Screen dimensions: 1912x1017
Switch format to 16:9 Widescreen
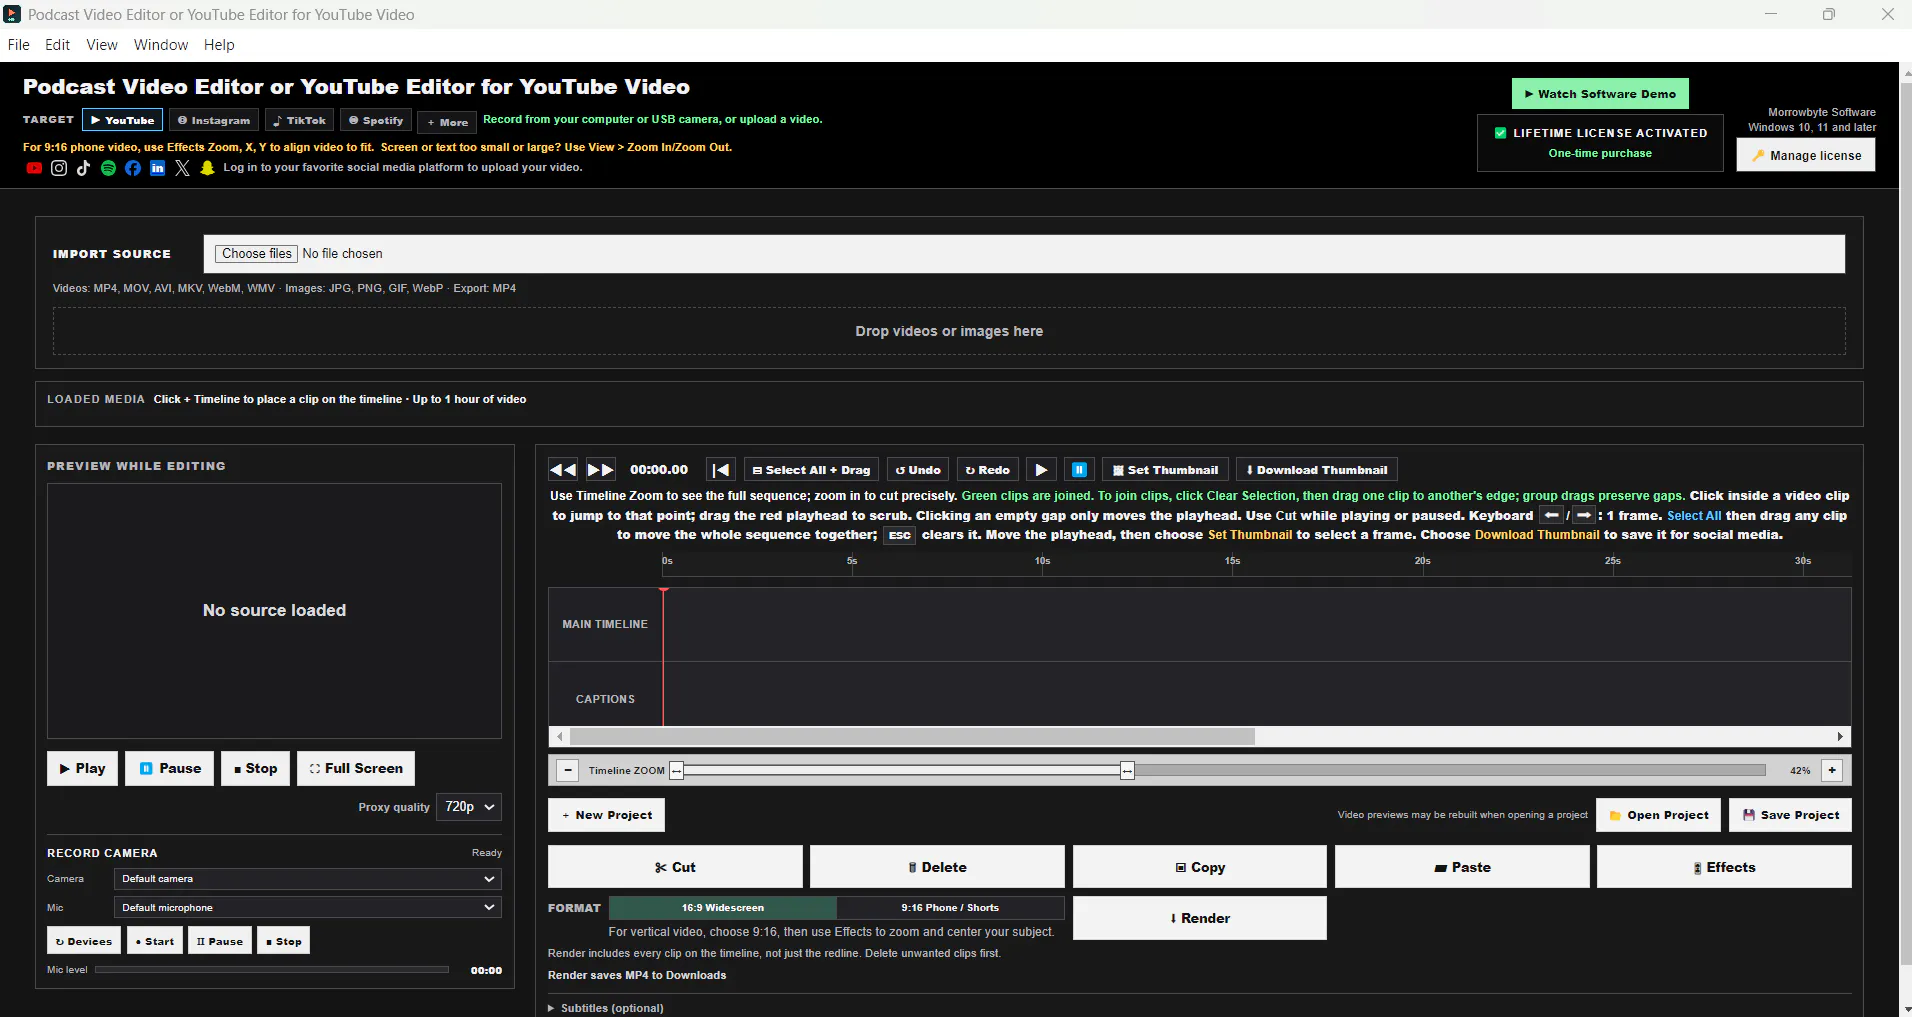coord(723,908)
